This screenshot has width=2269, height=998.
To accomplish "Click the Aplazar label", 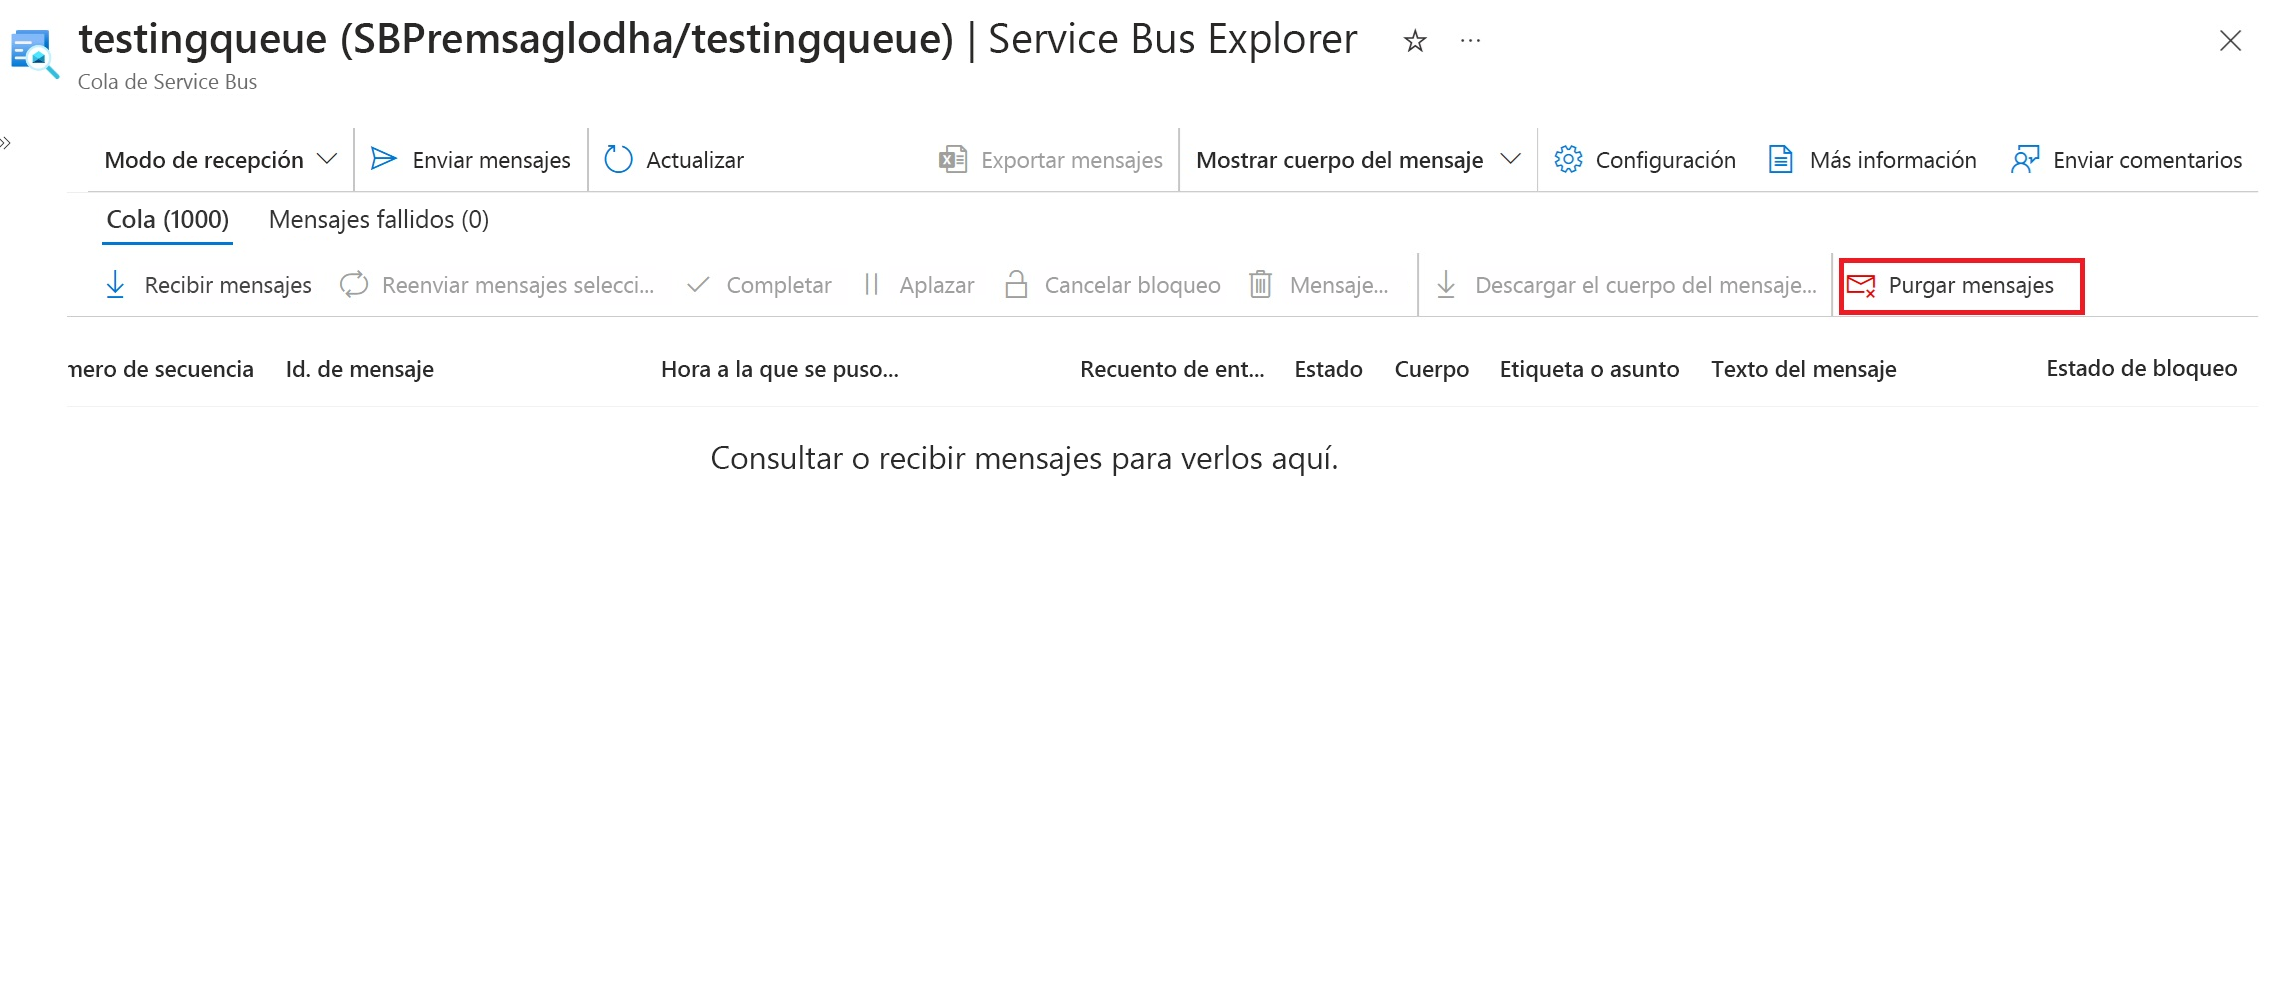I will 937,285.
